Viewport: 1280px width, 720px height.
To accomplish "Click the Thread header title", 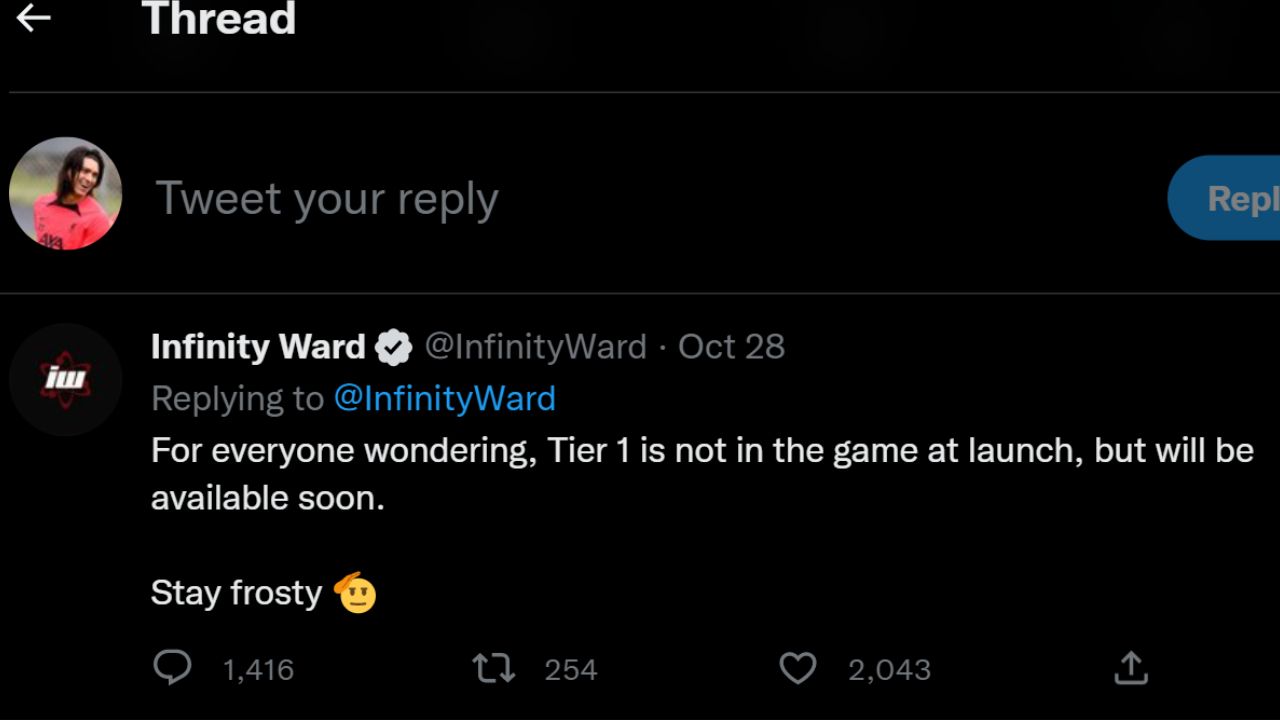I will [219, 19].
